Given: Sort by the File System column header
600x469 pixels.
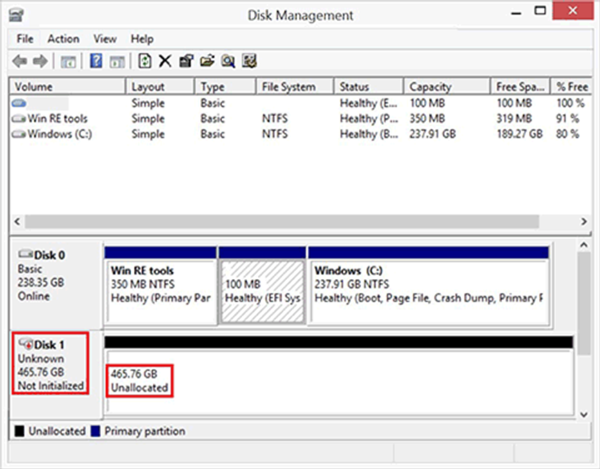Looking at the screenshot, I should click(295, 86).
